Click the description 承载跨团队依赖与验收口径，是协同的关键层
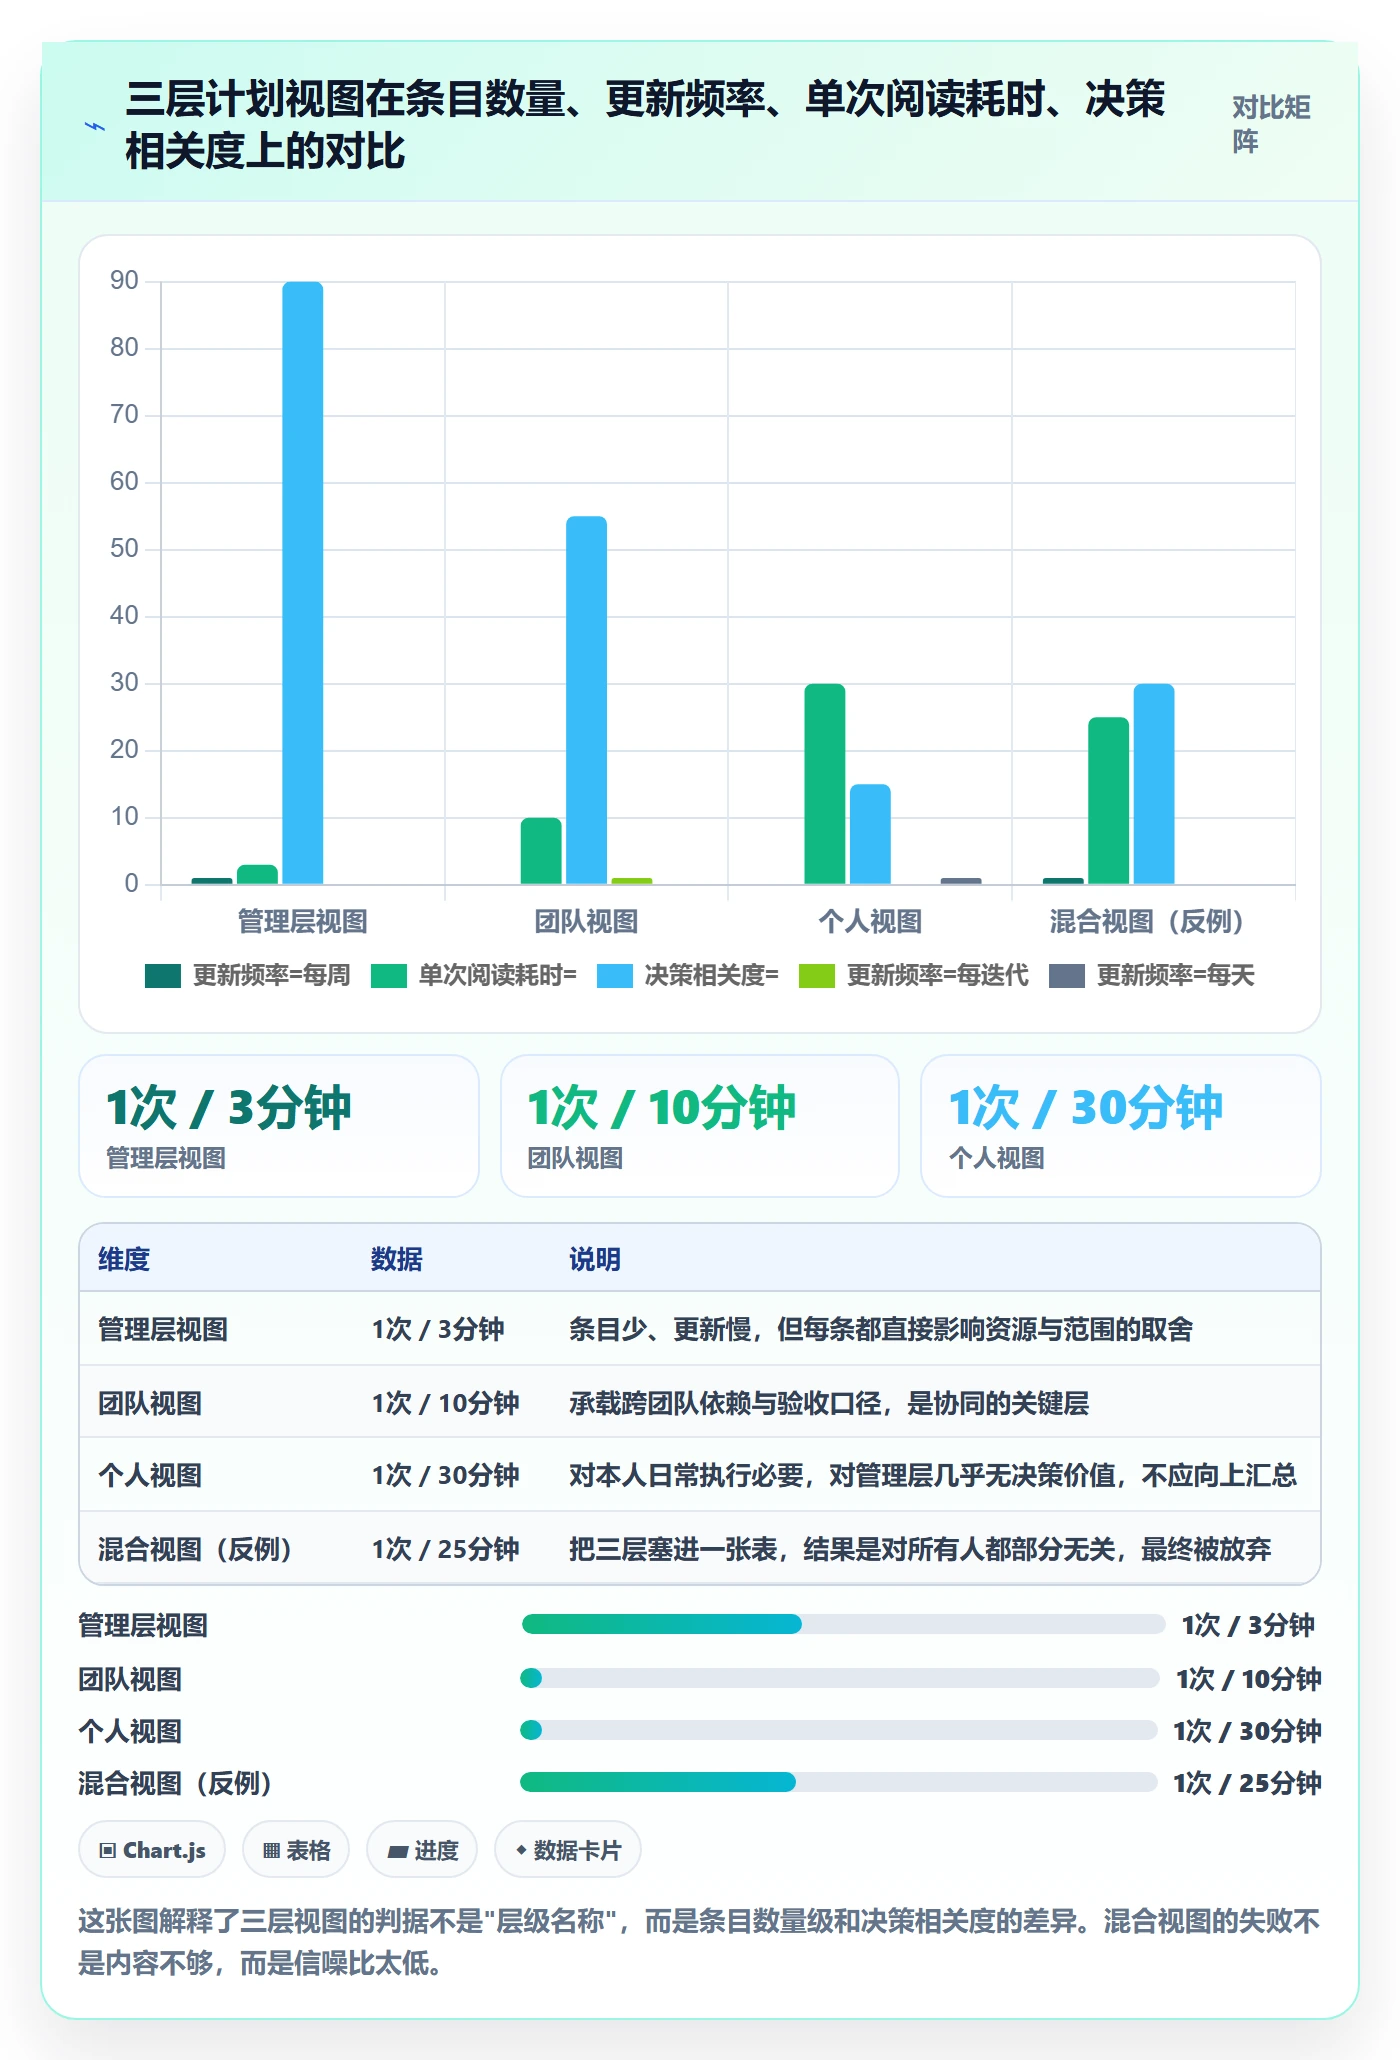This screenshot has width=1400, height=2060. (x=829, y=1403)
